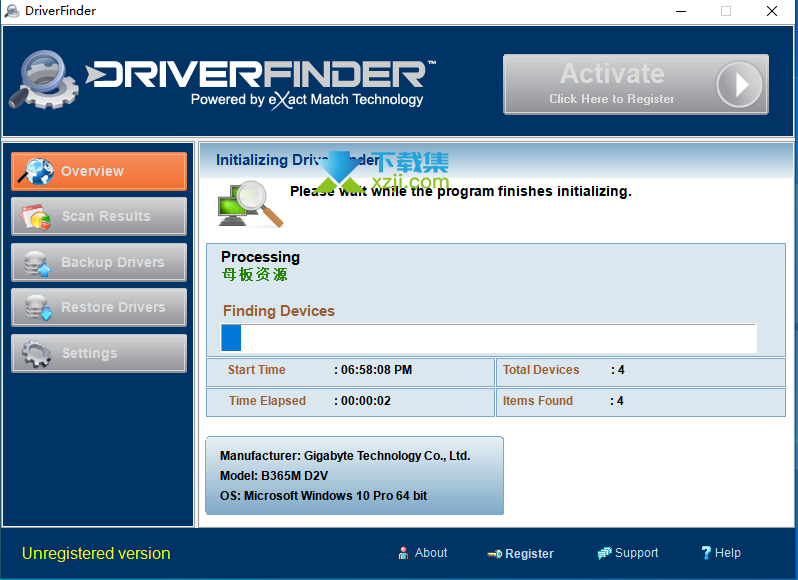Image resolution: width=798 pixels, height=580 pixels.
Task: Click the Please wait initializing message
Action: (x=461, y=191)
